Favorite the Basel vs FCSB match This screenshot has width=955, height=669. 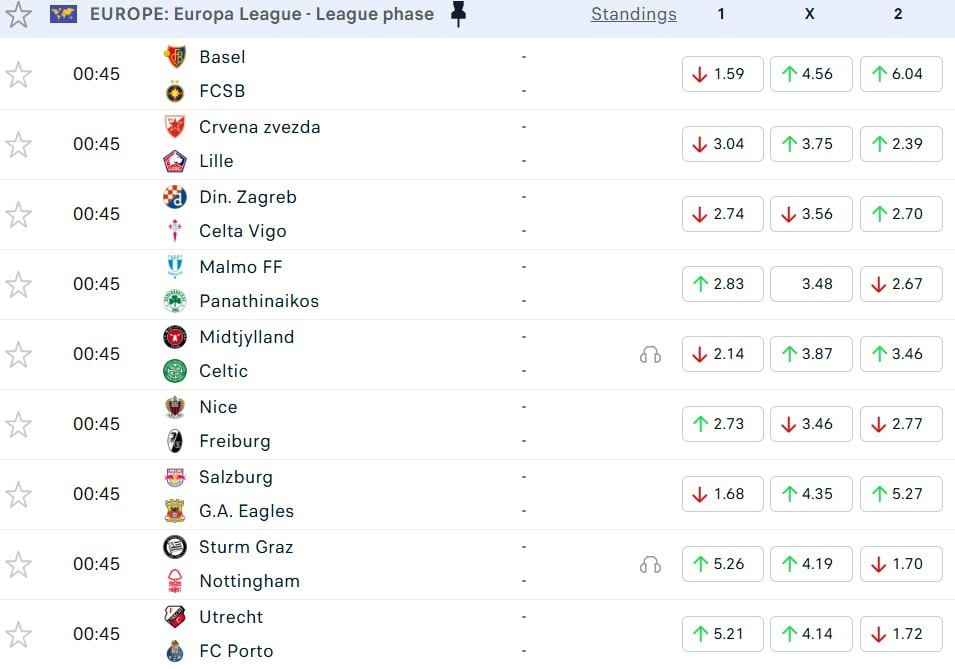[19, 75]
